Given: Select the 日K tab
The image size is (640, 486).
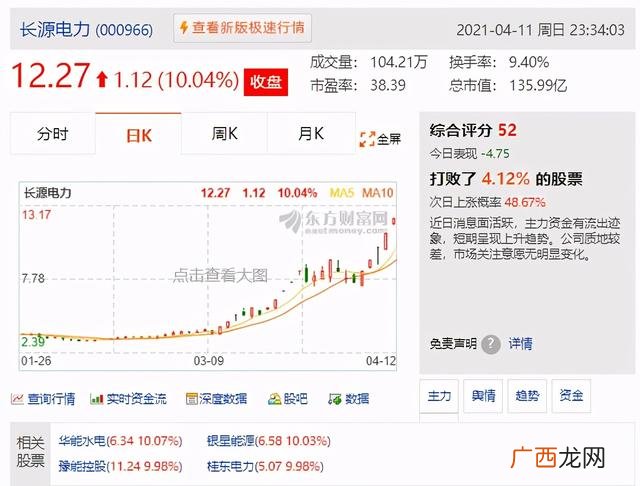Looking at the screenshot, I should (x=138, y=134).
